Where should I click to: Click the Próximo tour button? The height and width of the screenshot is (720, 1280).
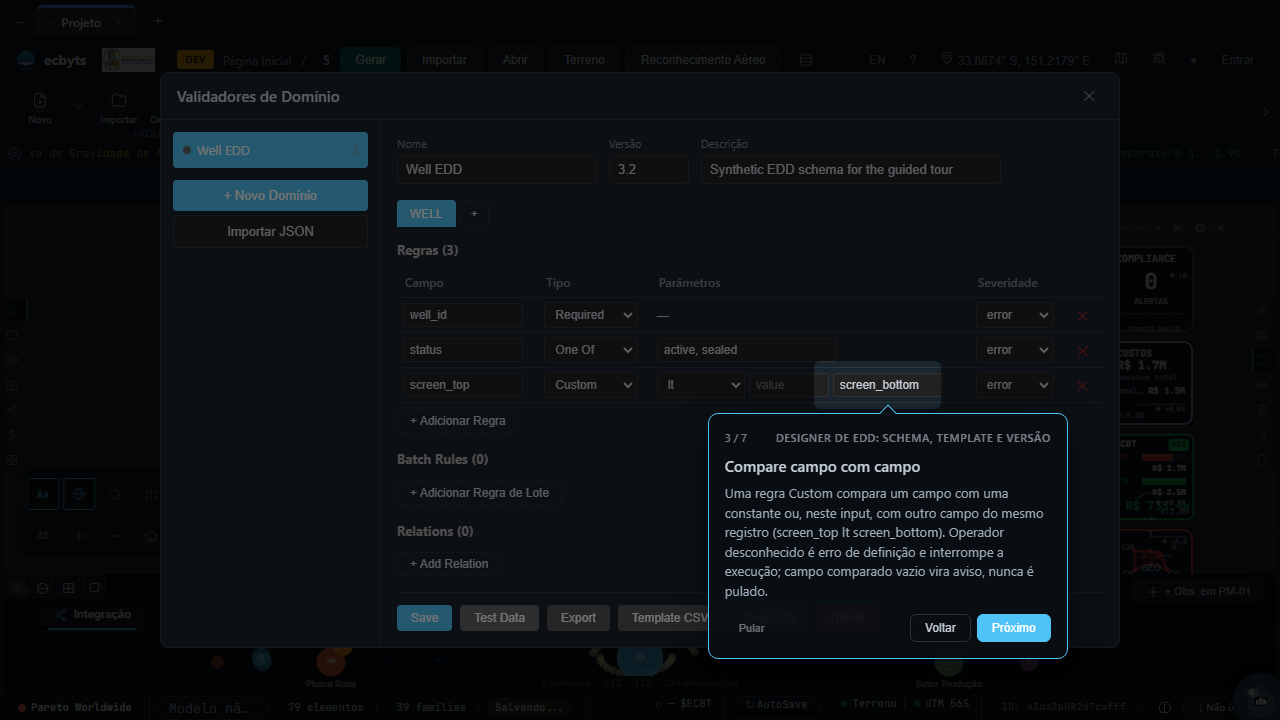point(1014,628)
